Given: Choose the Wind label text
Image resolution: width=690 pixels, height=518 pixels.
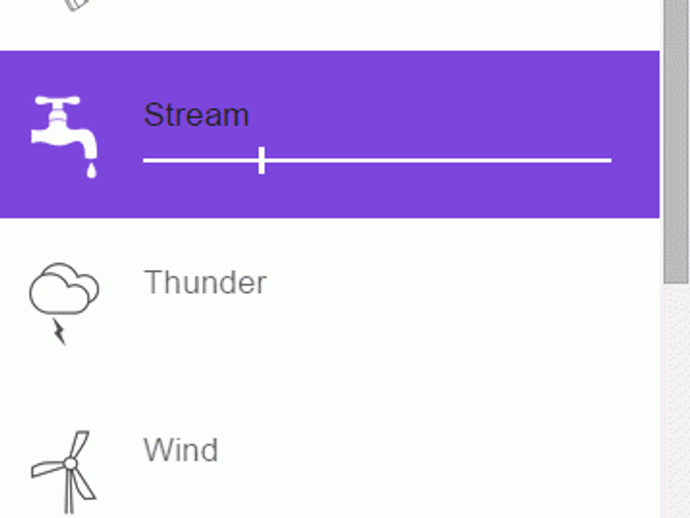Looking at the screenshot, I should (x=181, y=450).
